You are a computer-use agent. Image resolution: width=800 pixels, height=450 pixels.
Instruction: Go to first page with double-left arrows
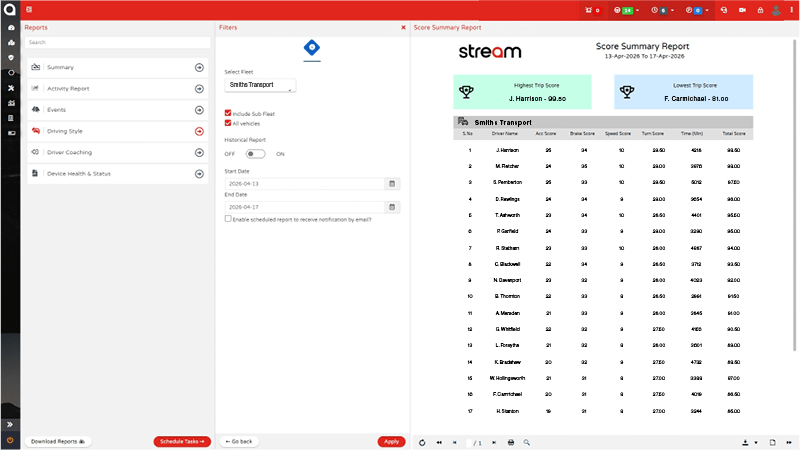[x=439, y=442]
